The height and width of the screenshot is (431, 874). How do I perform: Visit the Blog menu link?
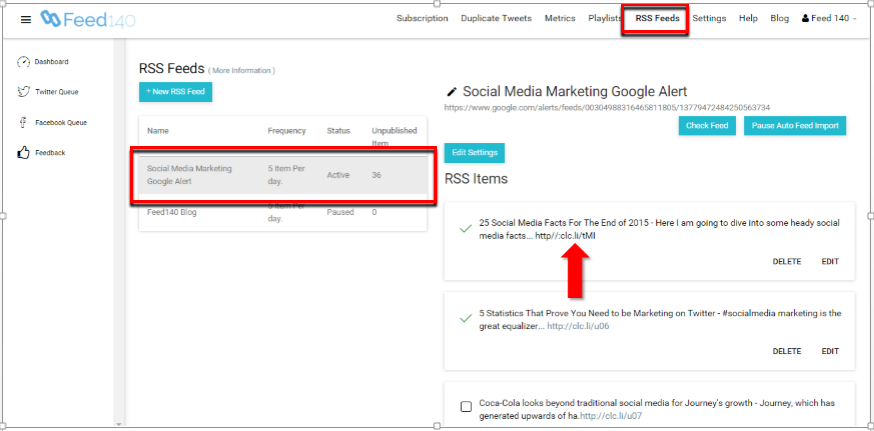779,18
